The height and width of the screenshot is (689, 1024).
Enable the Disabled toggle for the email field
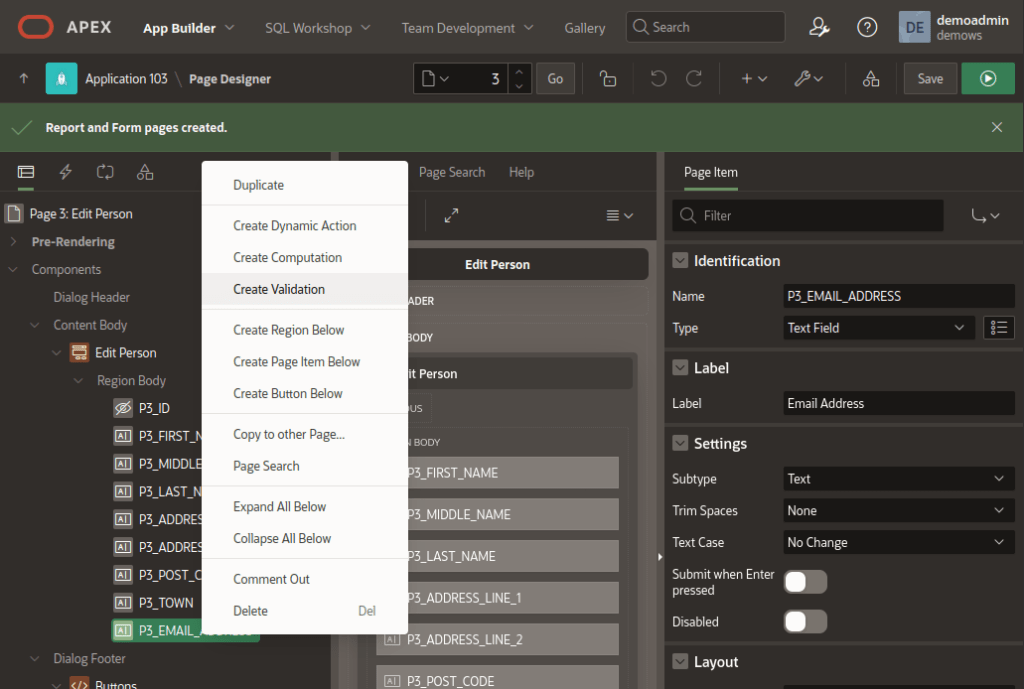pyautogui.click(x=805, y=621)
